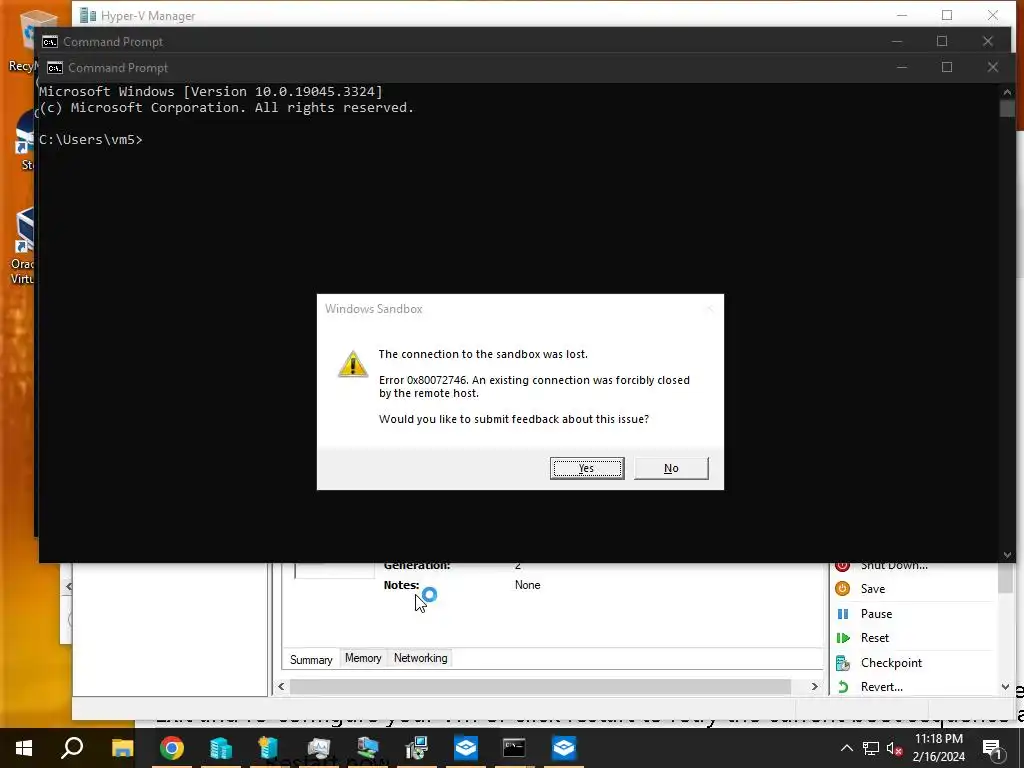Screen dimensions: 1024x768
Task: Click the Actions pane vertical scrollbar thumb
Action: coord(1006,579)
